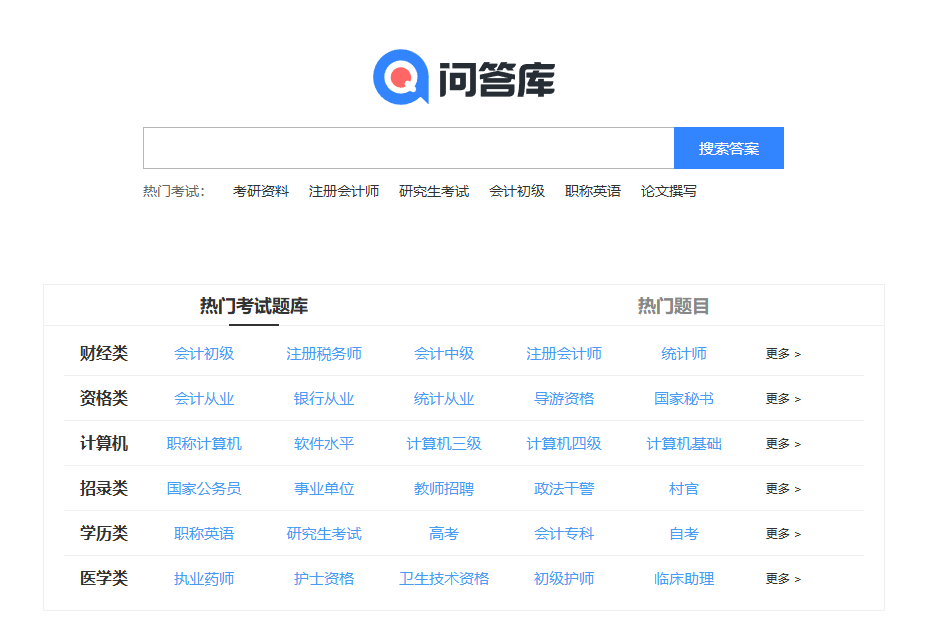Screen dimensions: 944x624
Task: Open 注册会计师 under the search box
Action: tap(344, 192)
